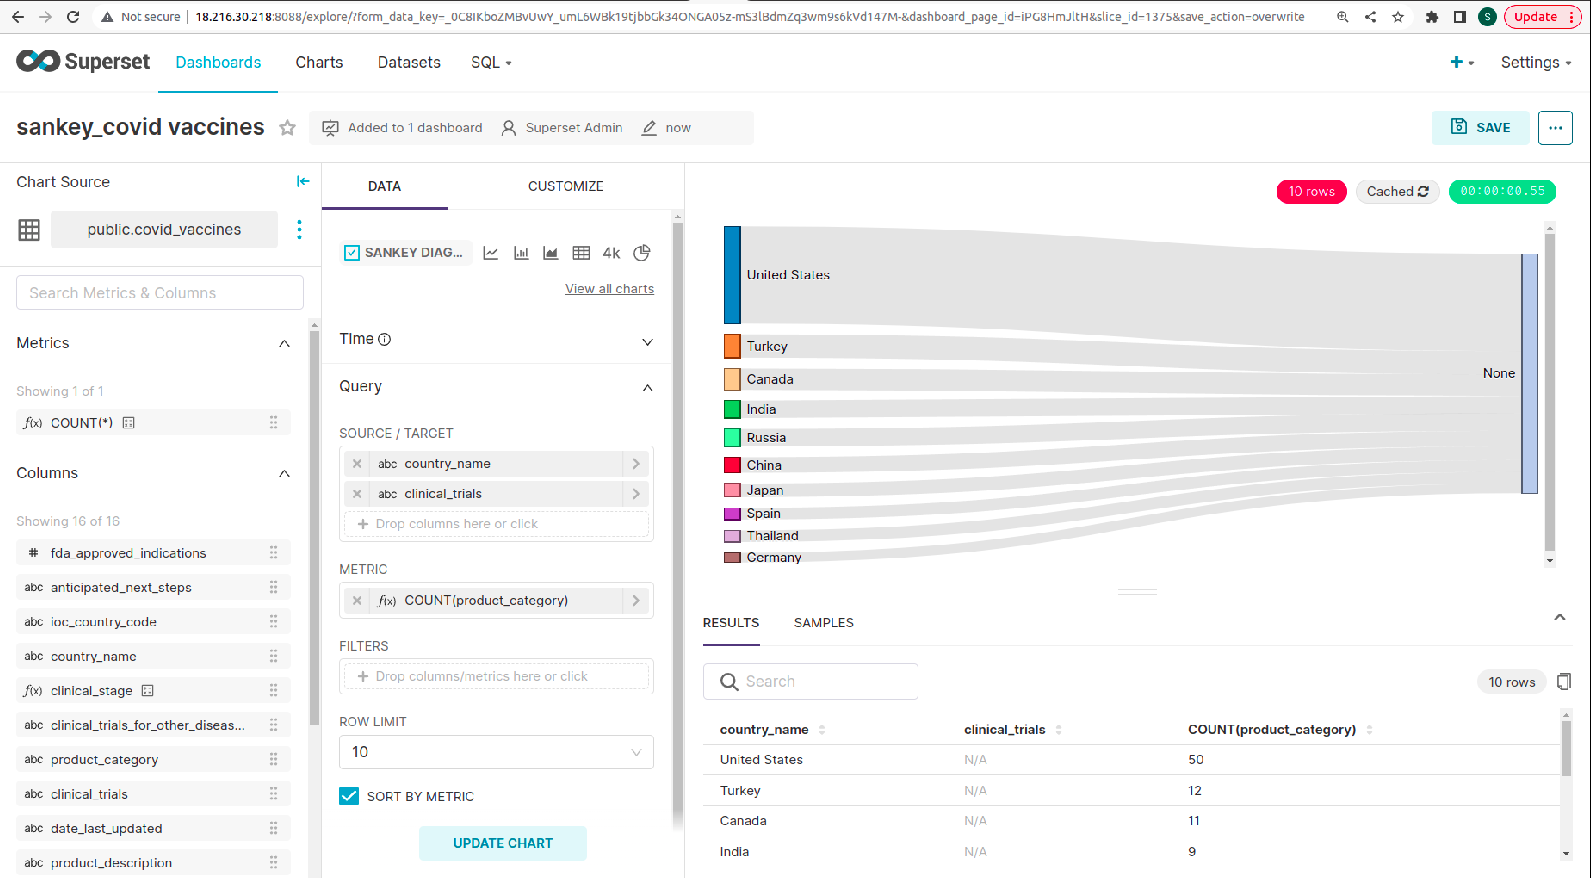Click the Source/Target drop columns area
The width and height of the screenshot is (1591, 878).
click(x=496, y=524)
